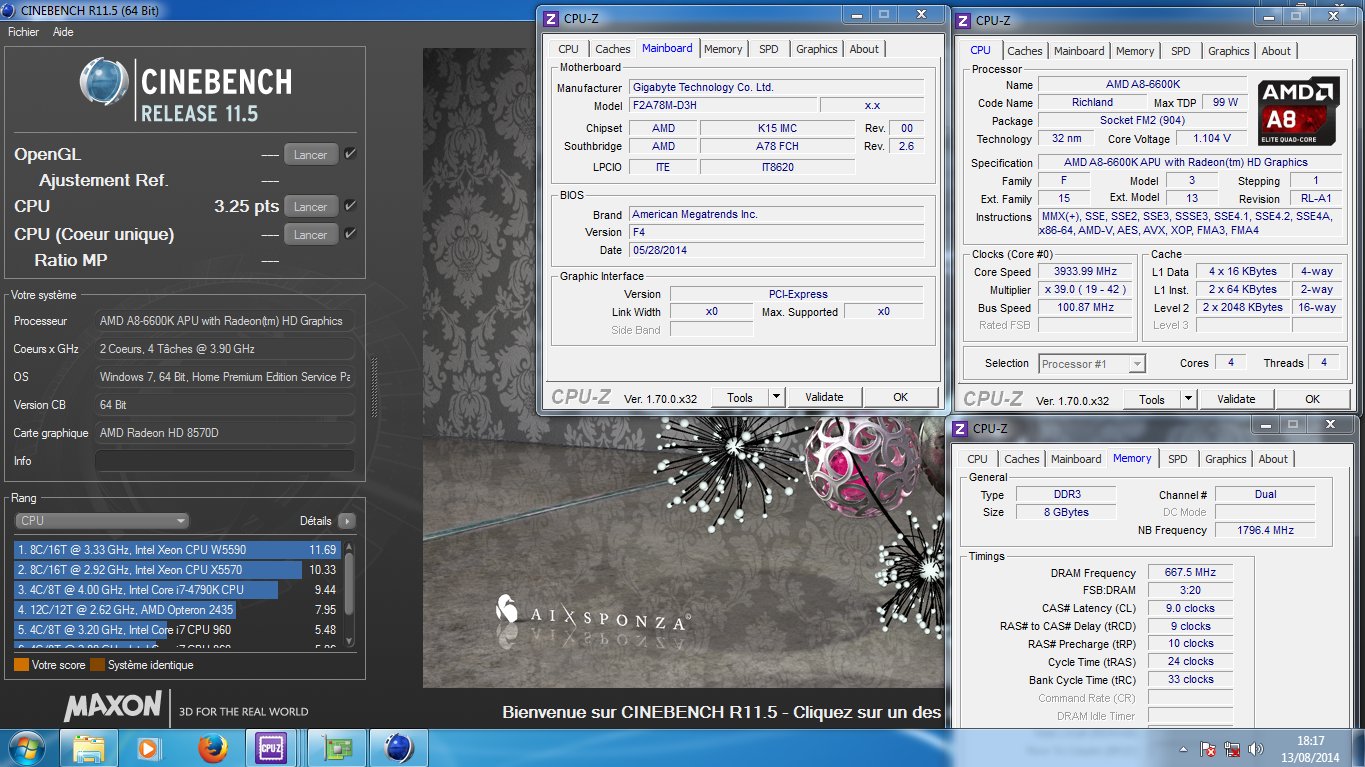Click the MAXON logo
1365x767 pixels.
coord(113,707)
